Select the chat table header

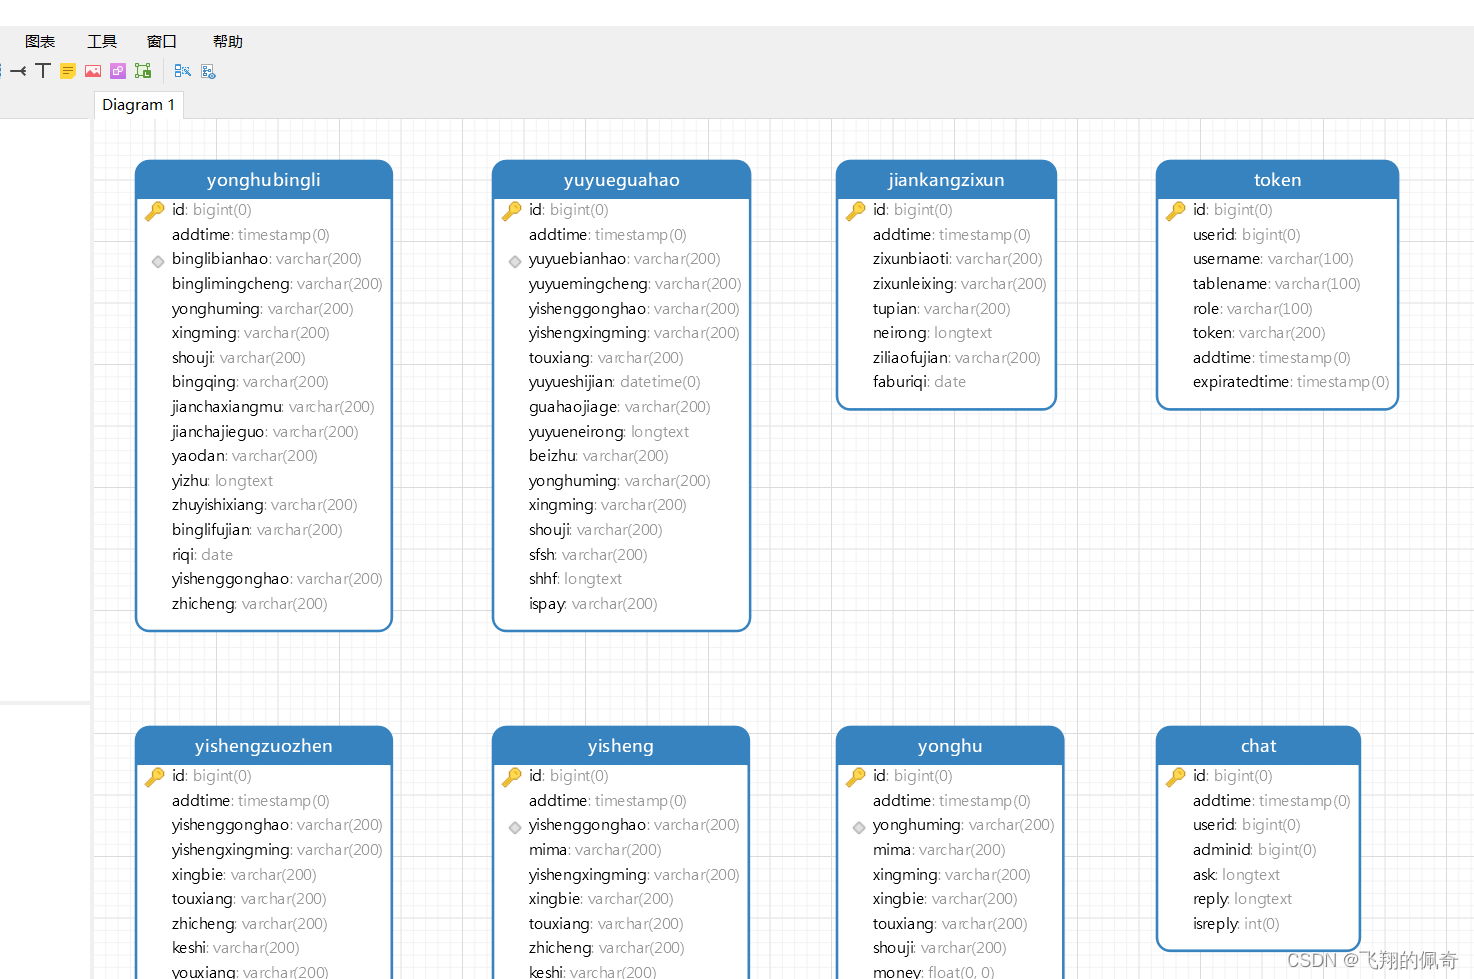[1258, 746]
